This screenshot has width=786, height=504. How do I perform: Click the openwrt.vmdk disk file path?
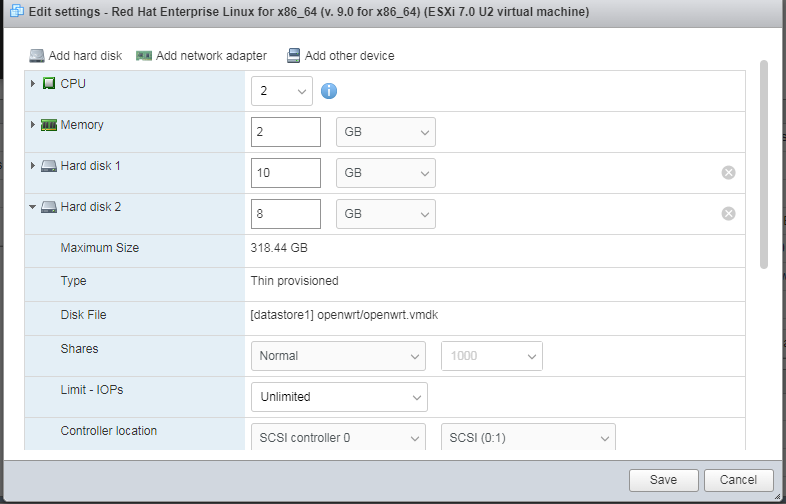coord(344,315)
